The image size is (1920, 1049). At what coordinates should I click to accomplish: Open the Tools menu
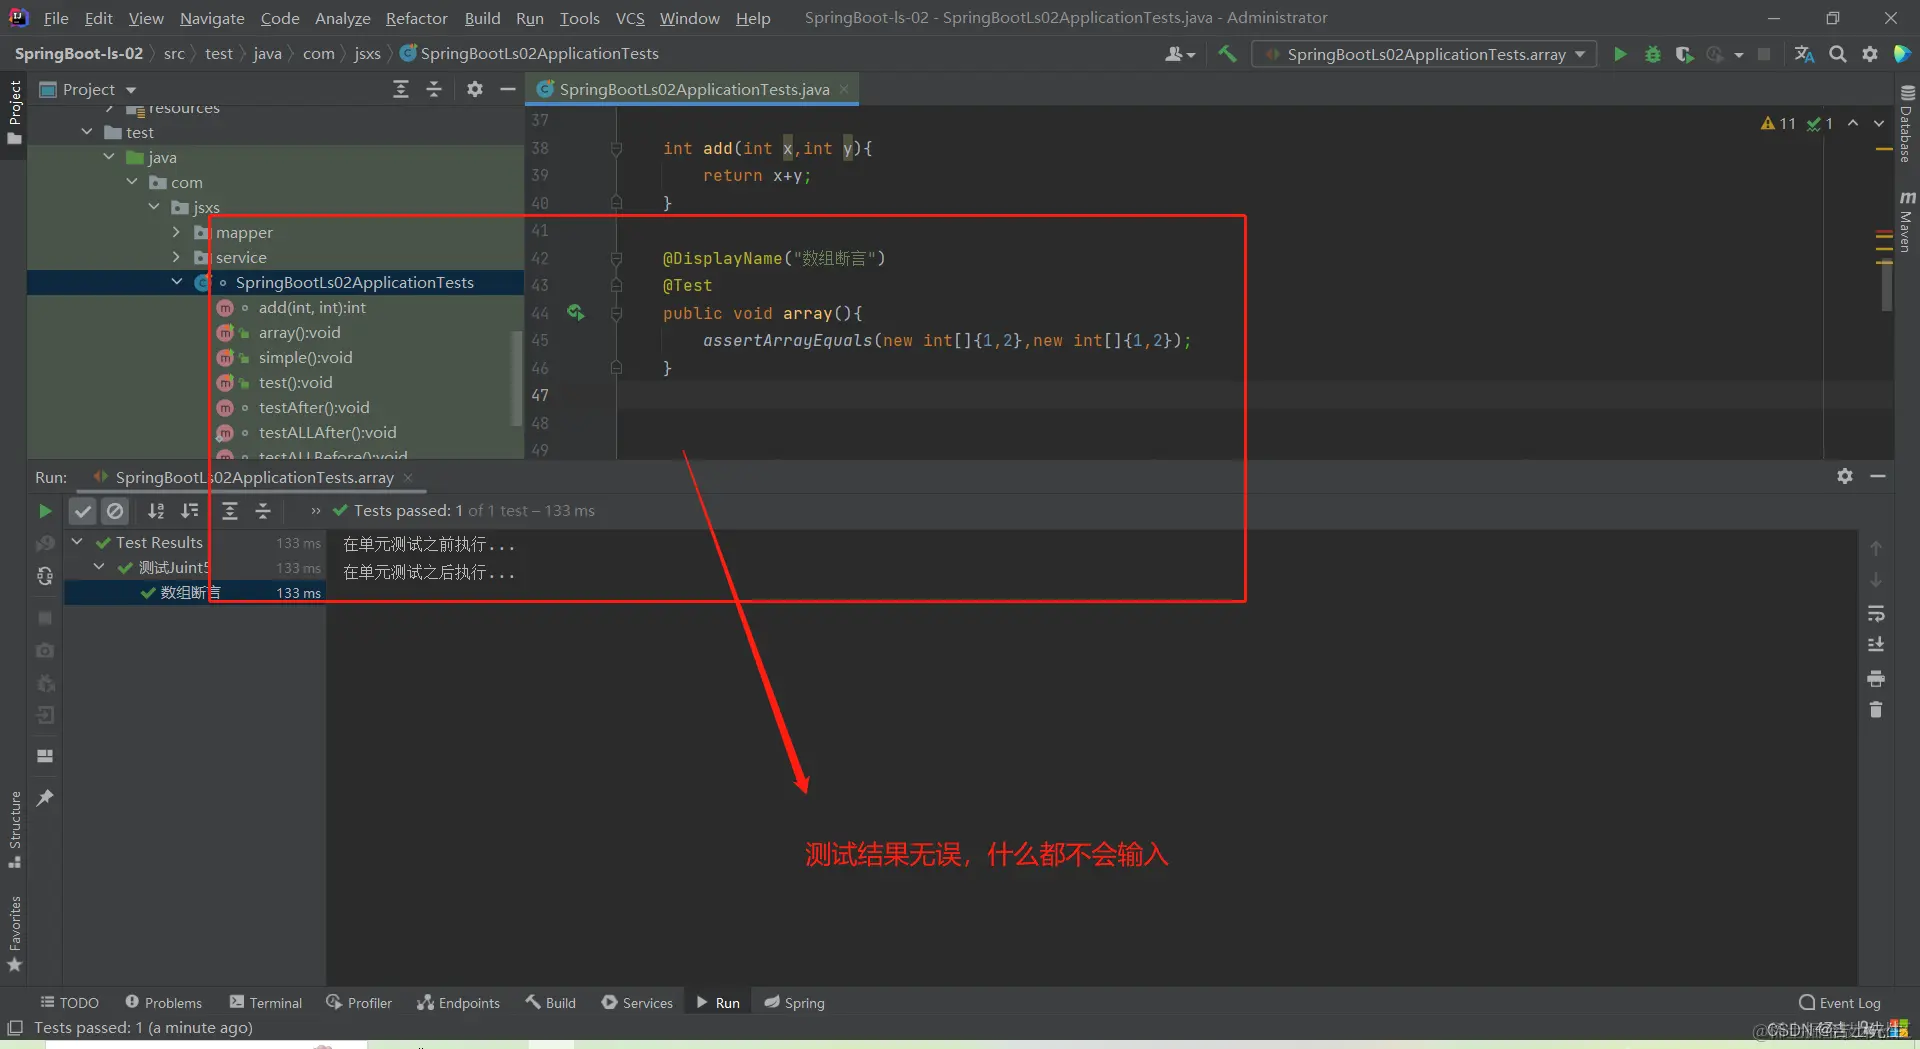pos(579,18)
